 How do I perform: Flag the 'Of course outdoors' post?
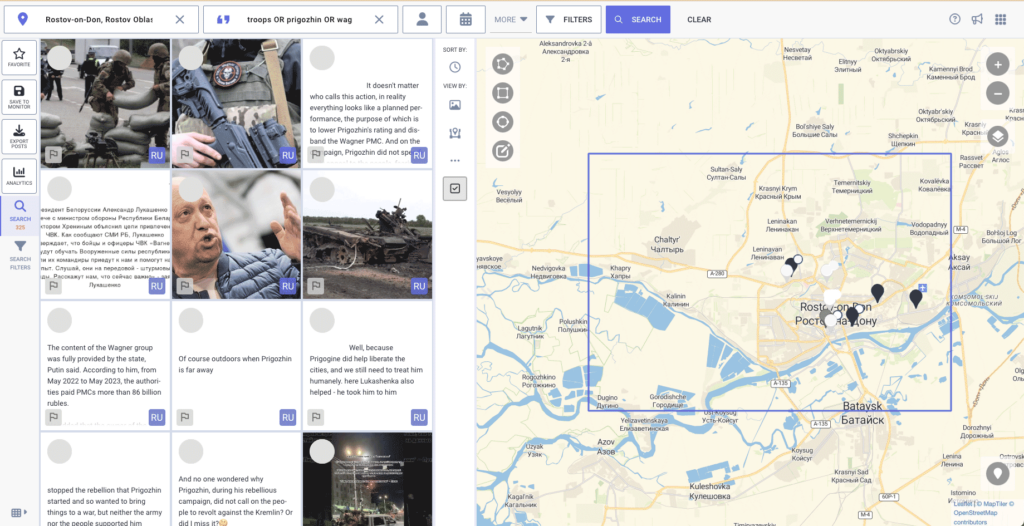tap(185, 417)
